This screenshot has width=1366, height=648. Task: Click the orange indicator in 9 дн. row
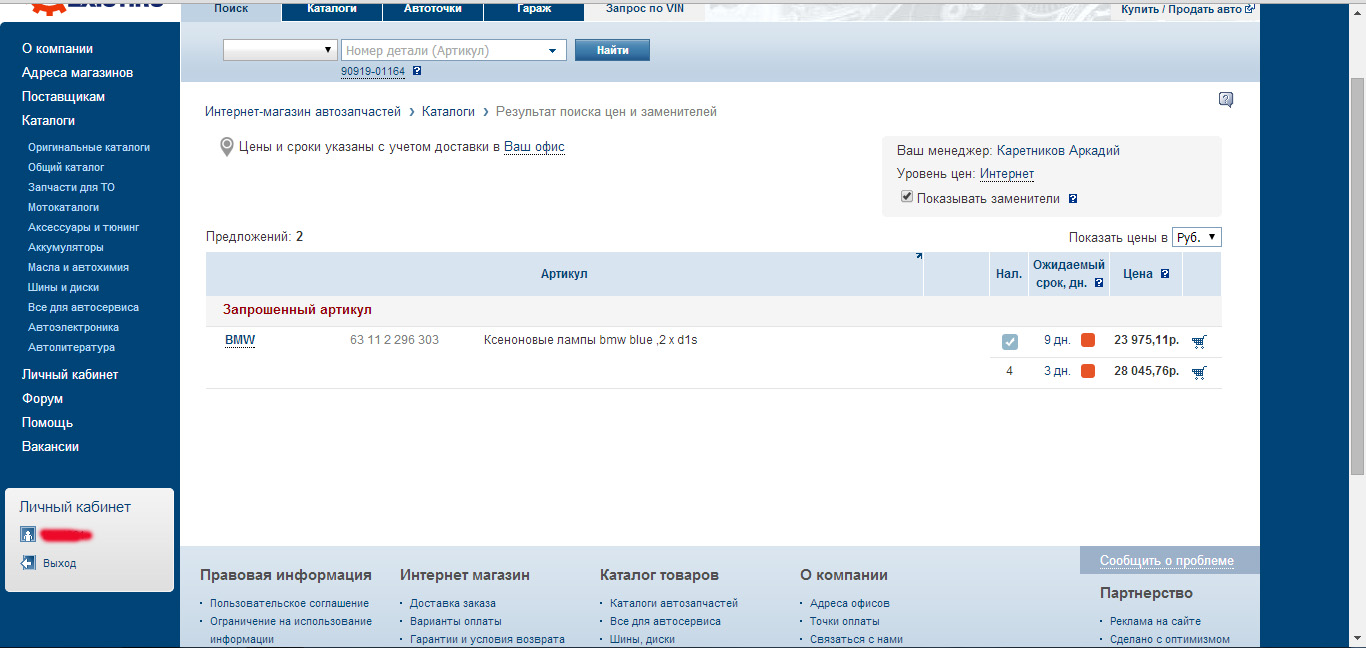tap(1088, 340)
